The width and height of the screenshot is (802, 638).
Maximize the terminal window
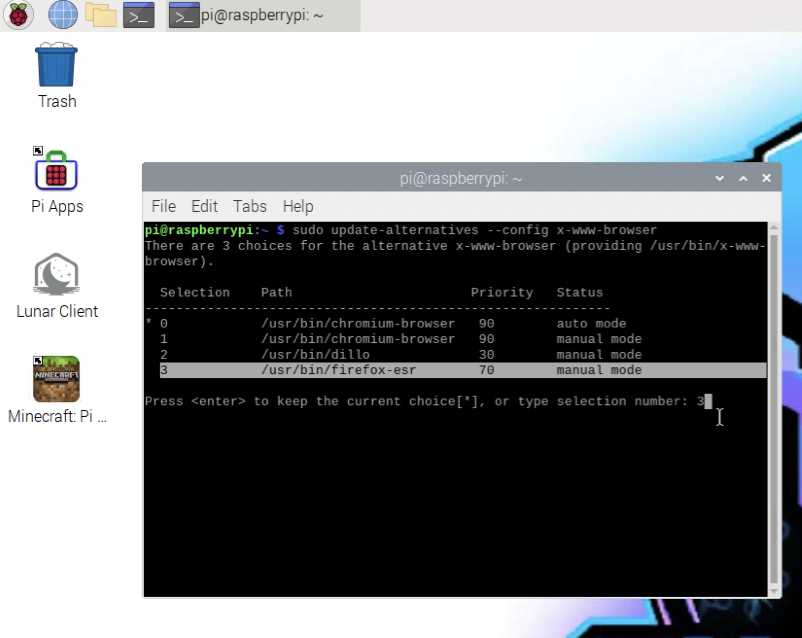point(743,178)
